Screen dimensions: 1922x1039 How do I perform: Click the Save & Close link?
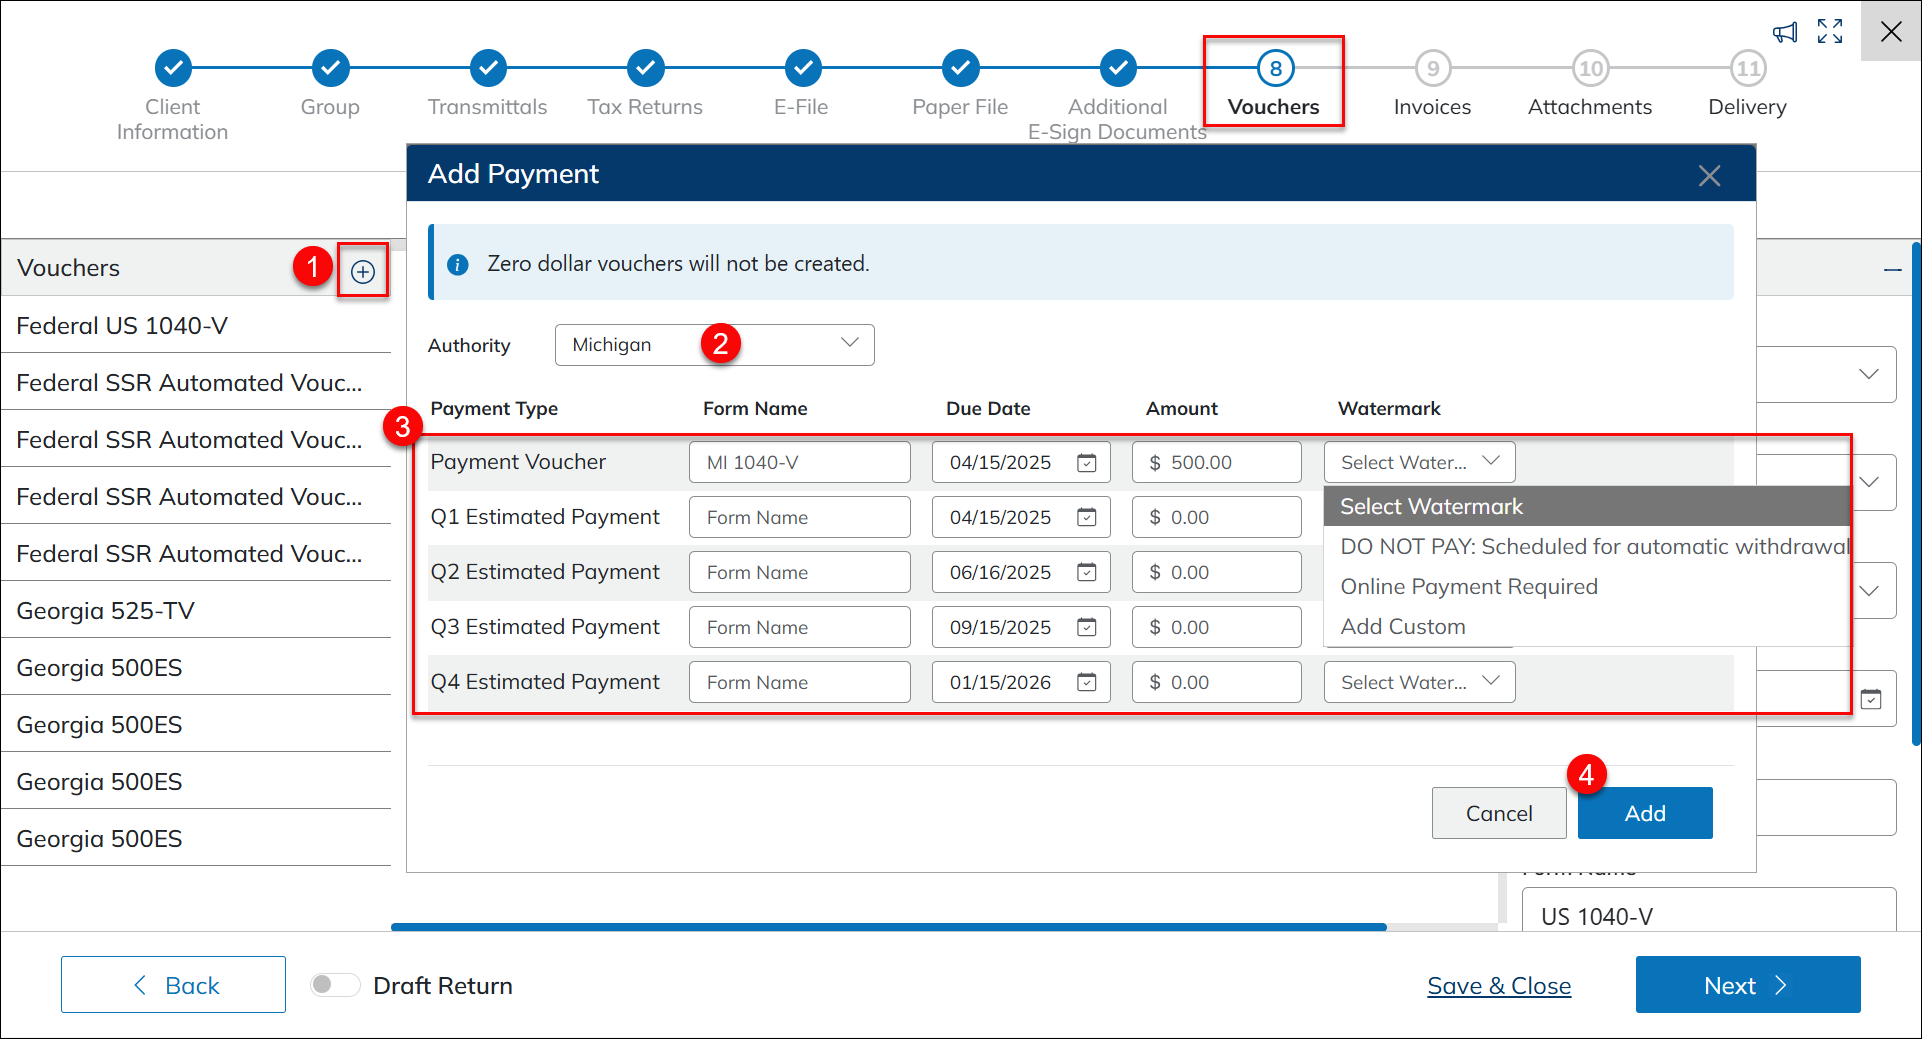(x=1498, y=986)
